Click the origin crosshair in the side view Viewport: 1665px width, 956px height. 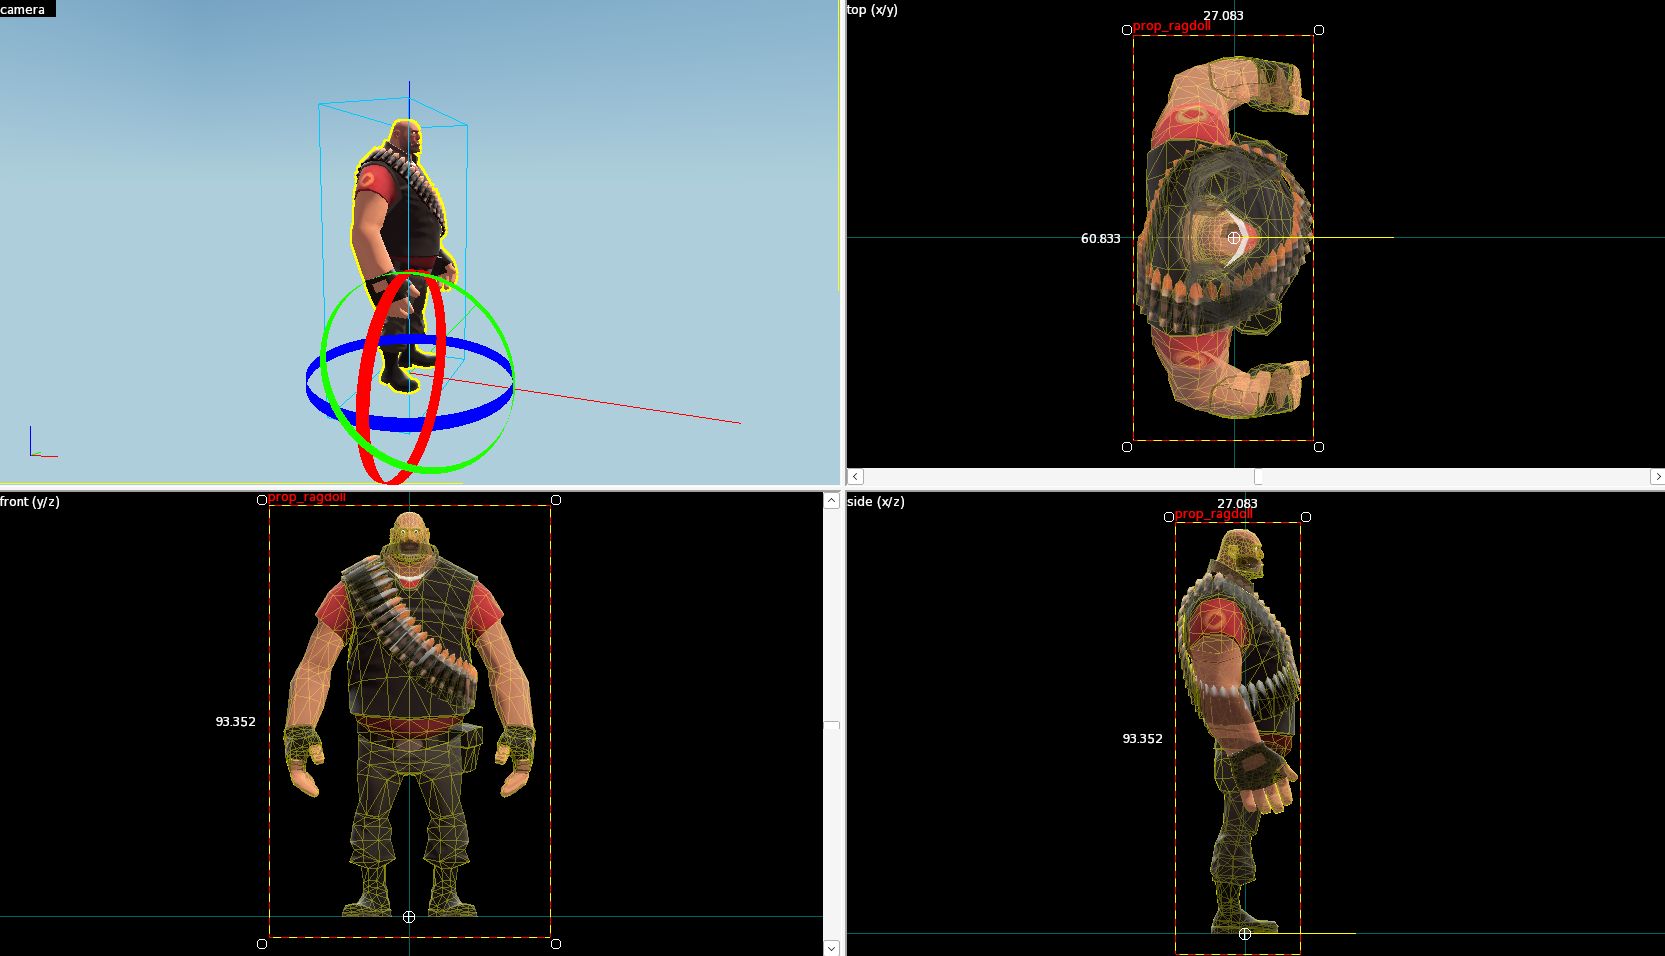pyautogui.click(x=1245, y=934)
